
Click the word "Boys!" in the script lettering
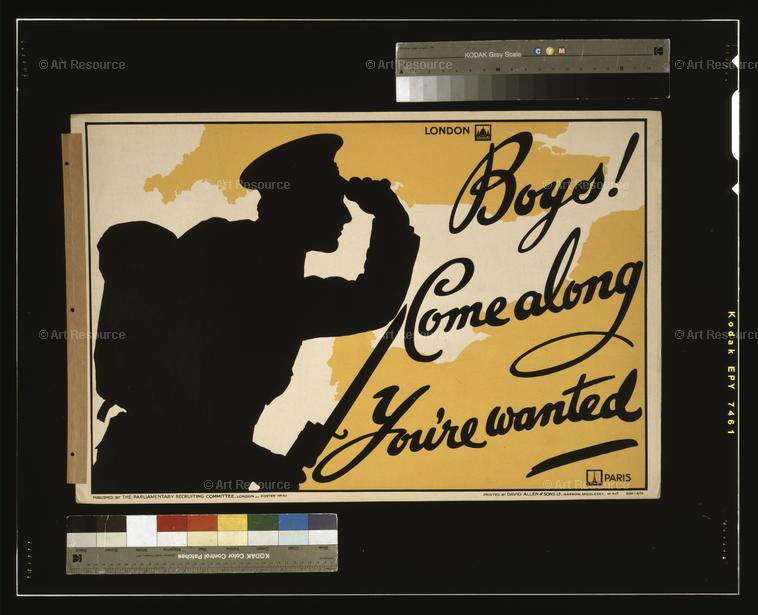click(542, 191)
